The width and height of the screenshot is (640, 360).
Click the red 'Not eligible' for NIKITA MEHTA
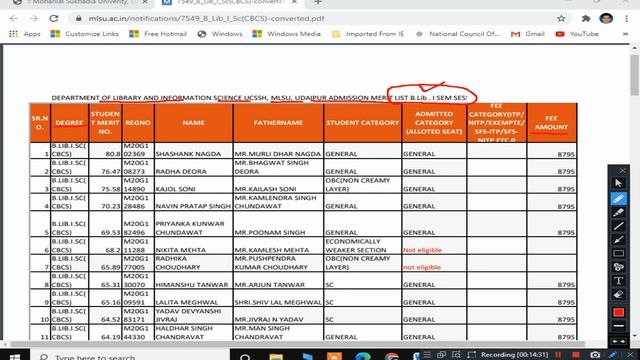coord(422,250)
